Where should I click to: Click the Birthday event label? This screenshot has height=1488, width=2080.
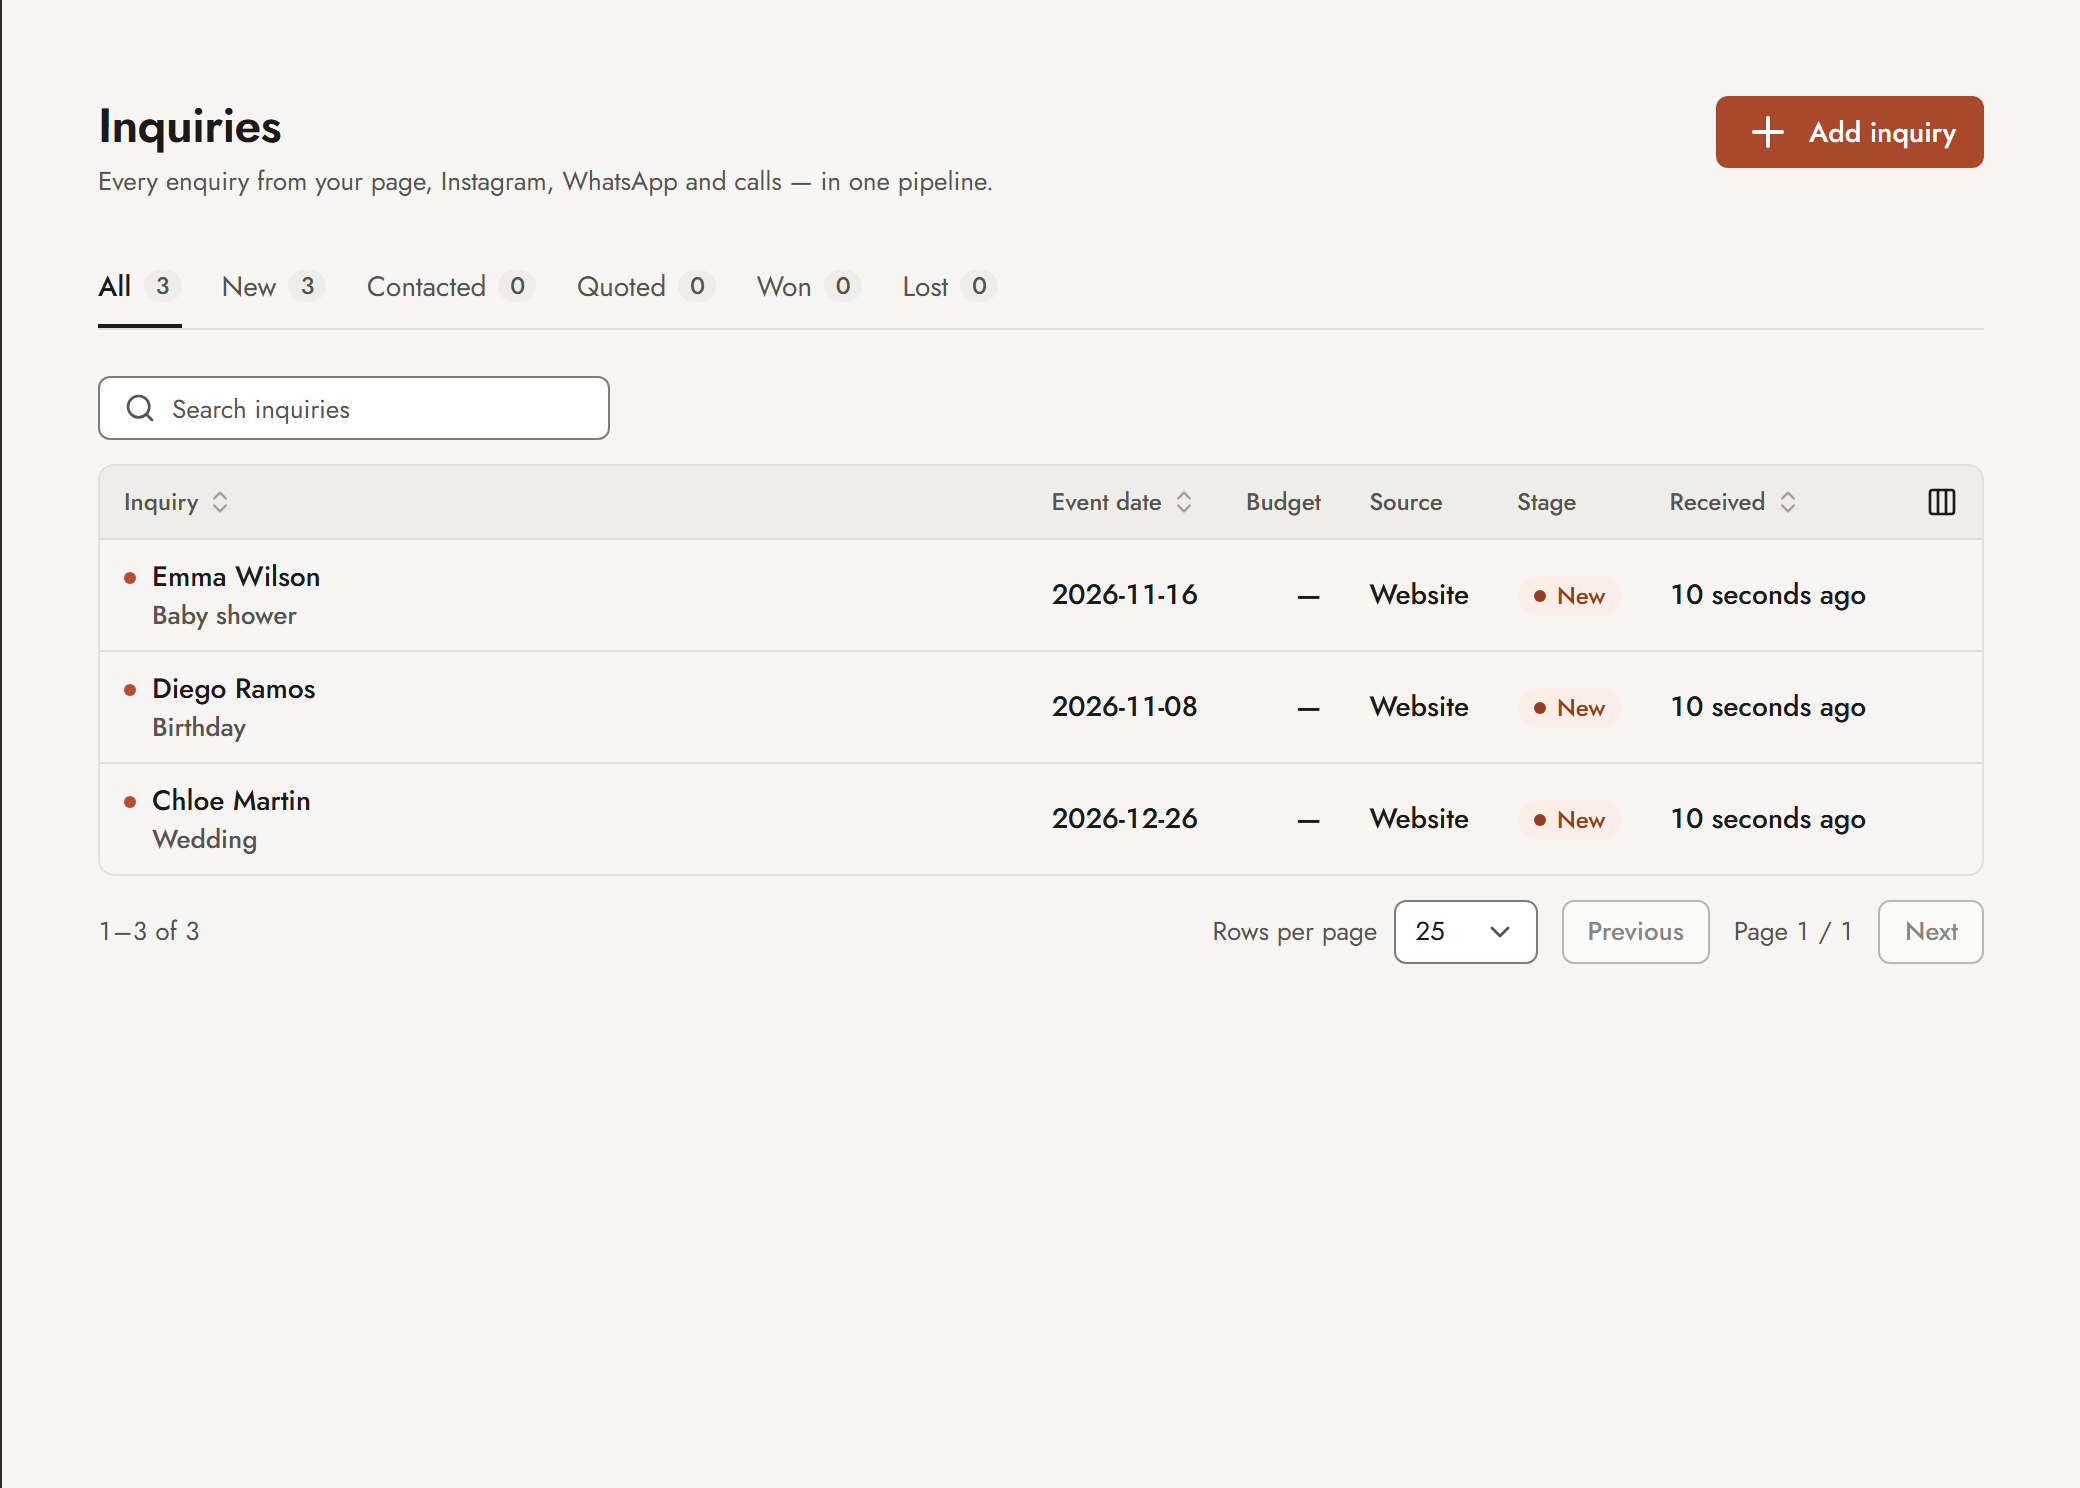(x=199, y=728)
